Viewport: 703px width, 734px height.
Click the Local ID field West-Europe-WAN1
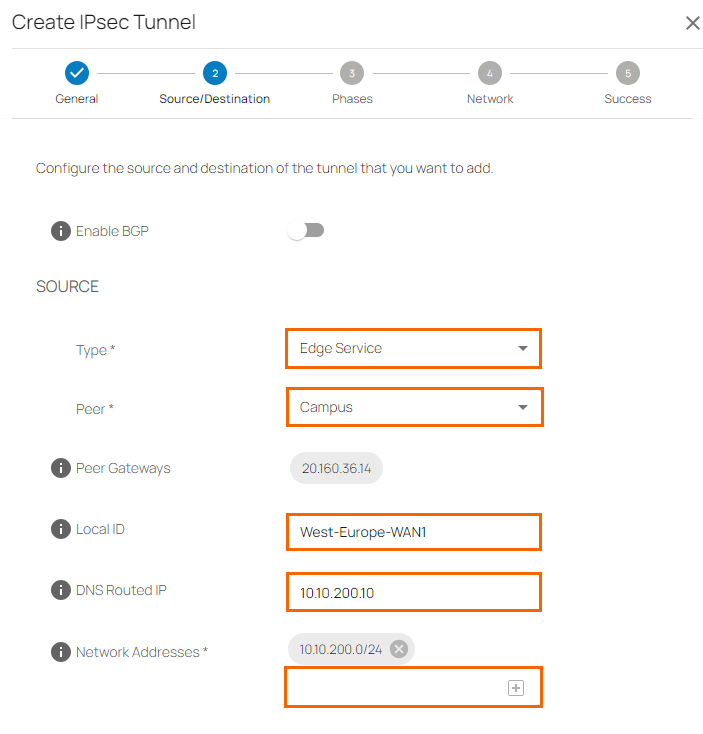coord(413,532)
